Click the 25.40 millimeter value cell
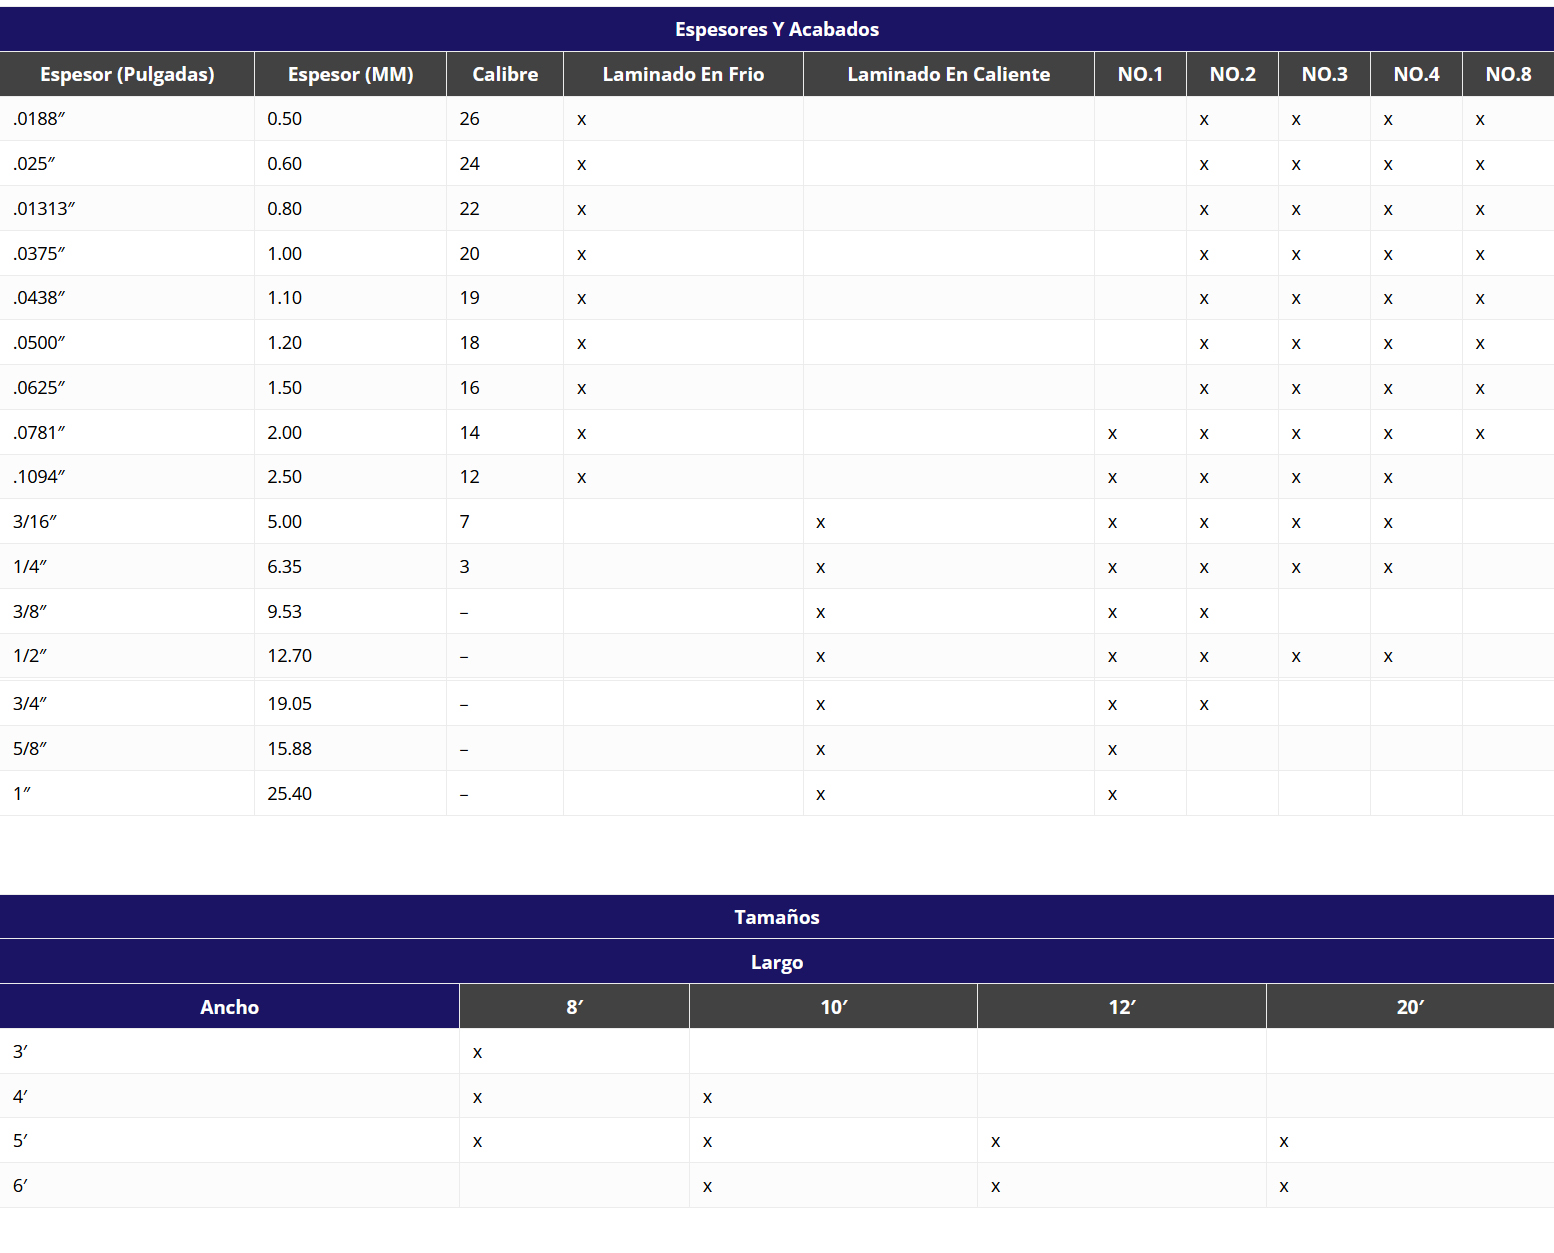The width and height of the screenshot is (1554, 1253). point(289,794)
